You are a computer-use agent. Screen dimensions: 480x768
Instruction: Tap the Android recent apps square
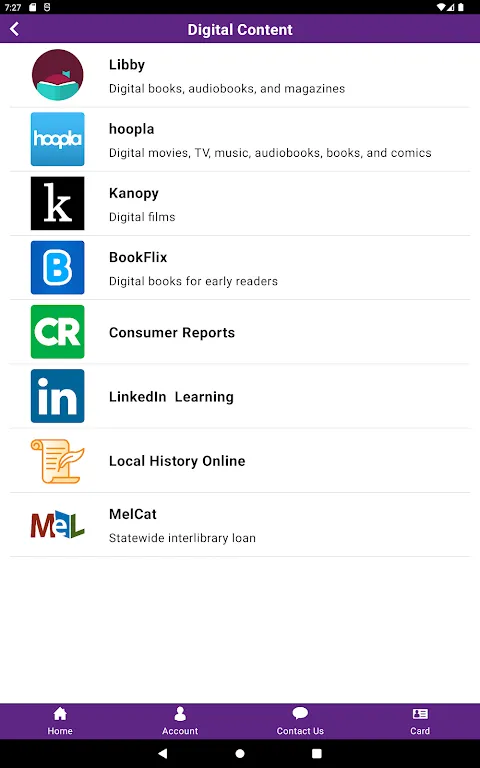click(317, 753)
